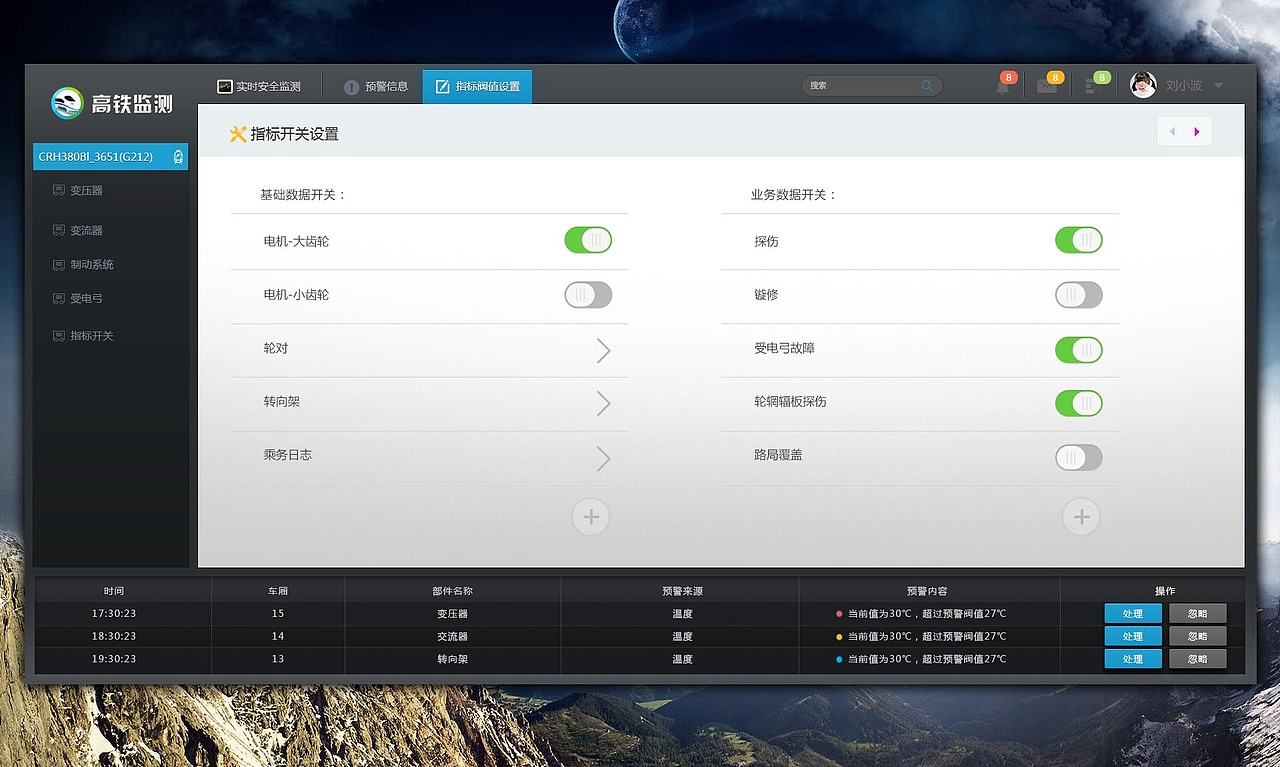Click 忽略 for the 19:30:23 转向架 alert
1280x767 pixels.
click(x=1198, y=659)
